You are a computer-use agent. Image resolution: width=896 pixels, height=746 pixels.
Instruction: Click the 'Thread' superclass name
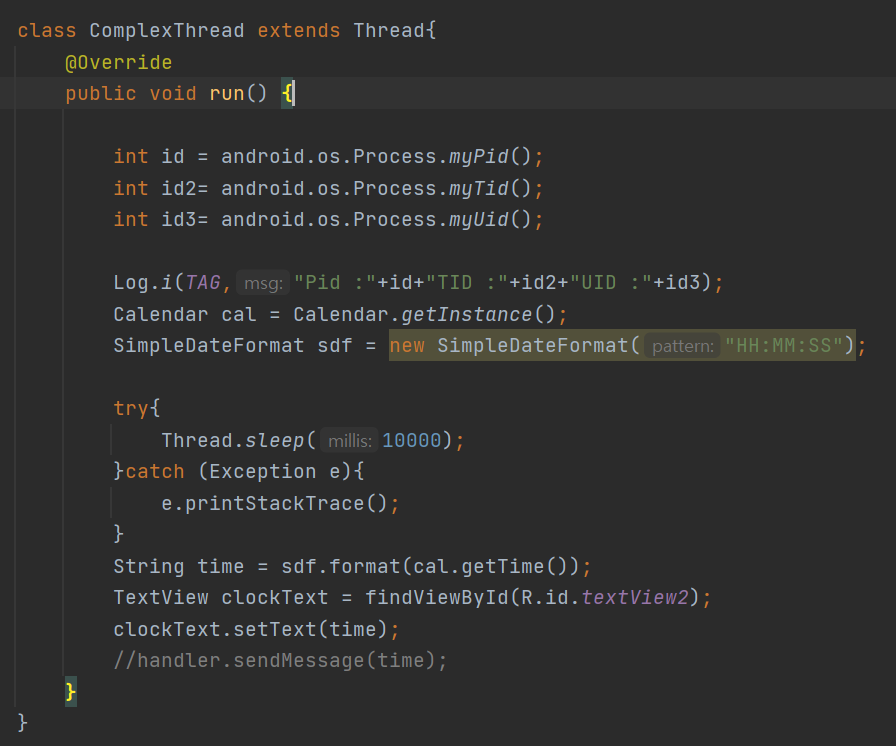coord(389,30)
